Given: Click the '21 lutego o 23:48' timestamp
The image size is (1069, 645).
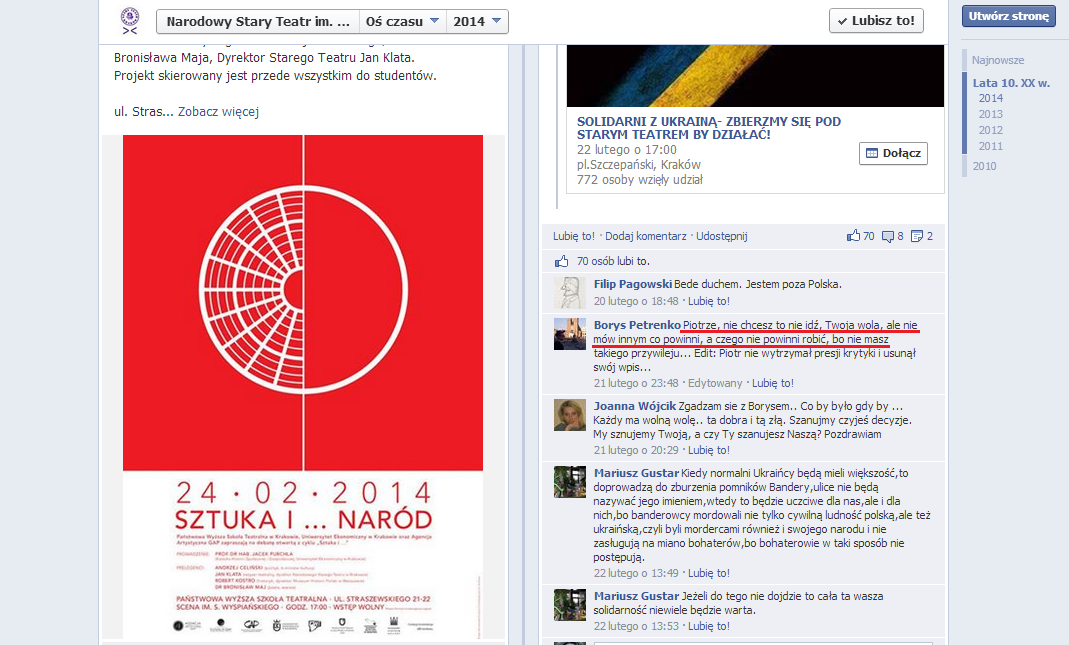Looking at the screenshot, I should point(636,383).
